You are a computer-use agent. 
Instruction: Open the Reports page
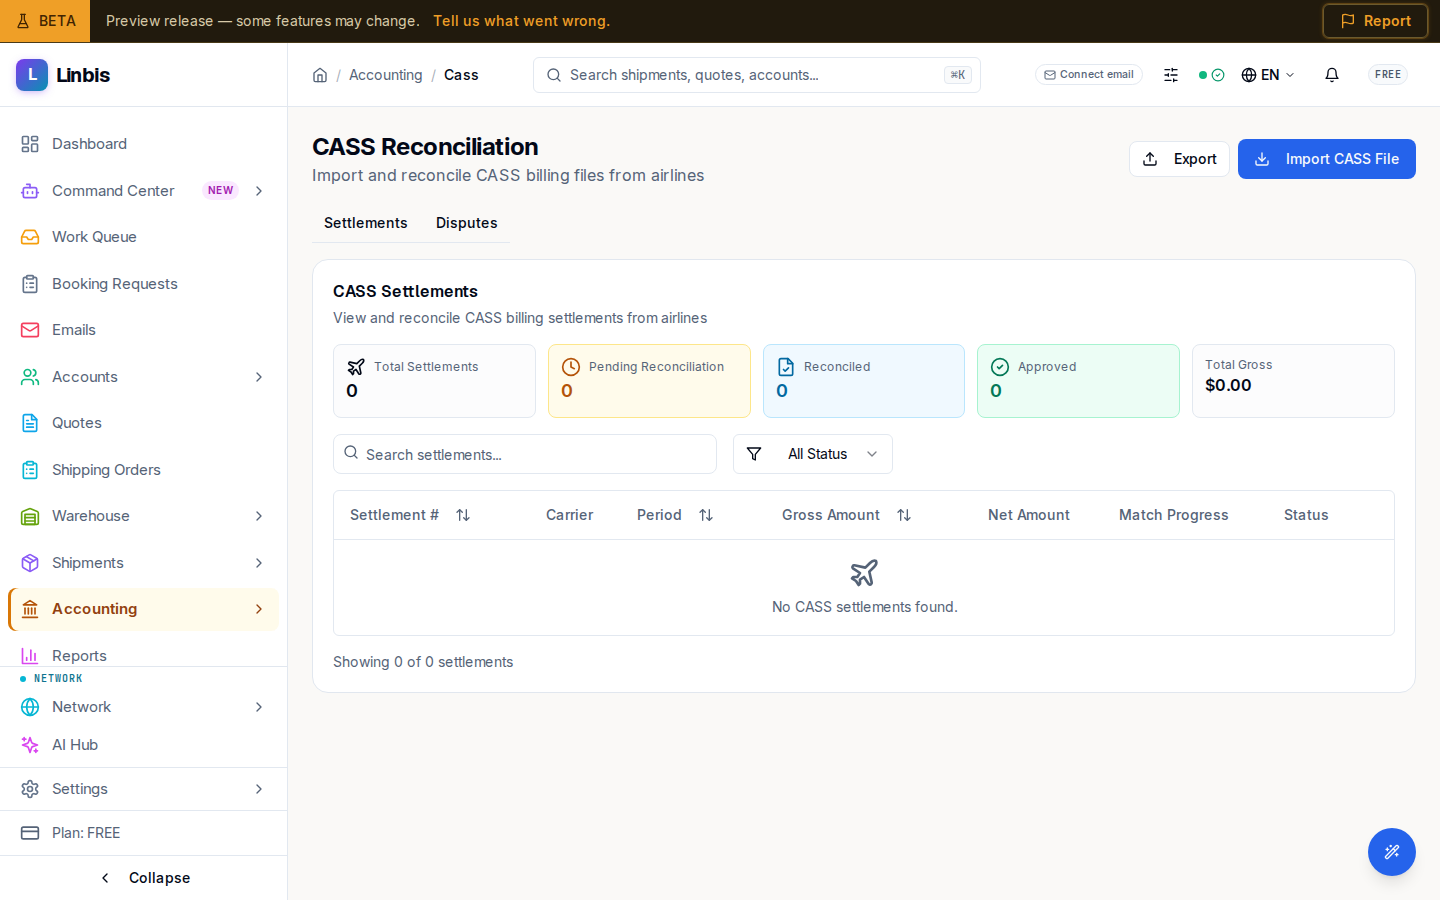coord(143,655)
